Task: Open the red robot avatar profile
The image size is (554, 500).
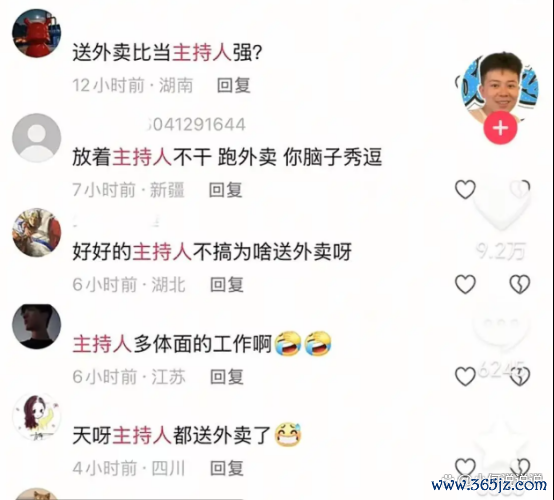Action: click(x=36, y=33)
